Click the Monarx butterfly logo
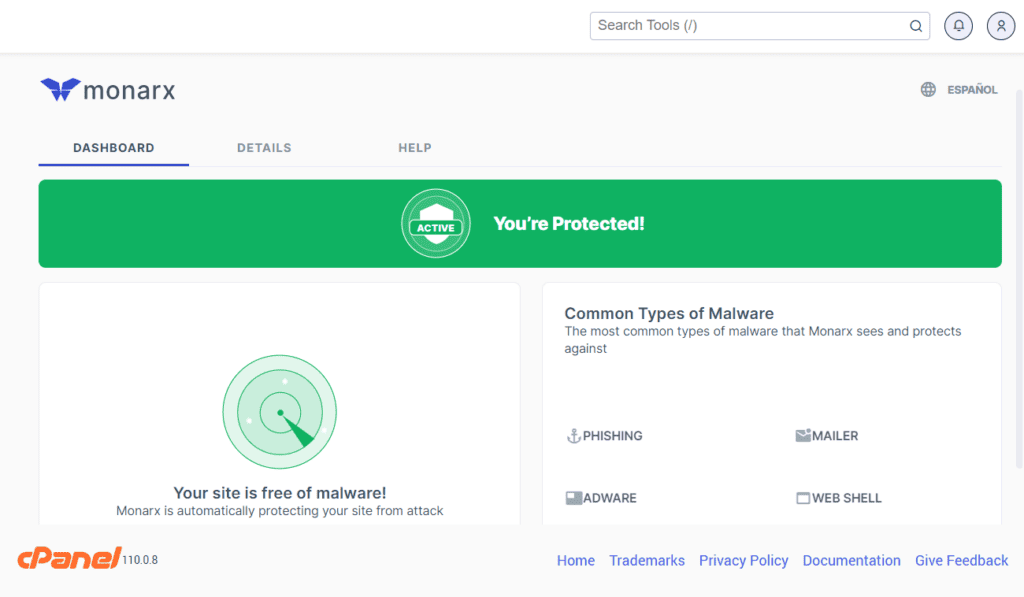The height and width of the screenshot is (597, 1024). click(x=59, y=89)
